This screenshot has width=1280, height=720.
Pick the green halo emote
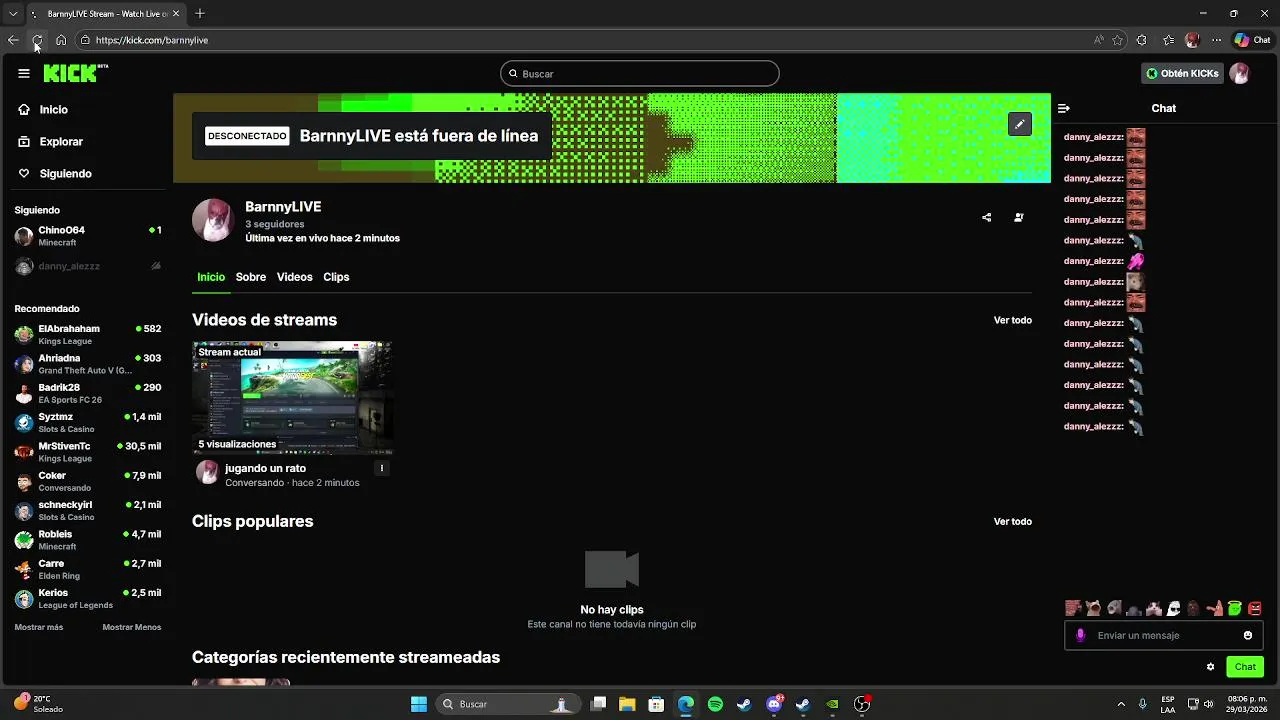tap(1235, 608)
